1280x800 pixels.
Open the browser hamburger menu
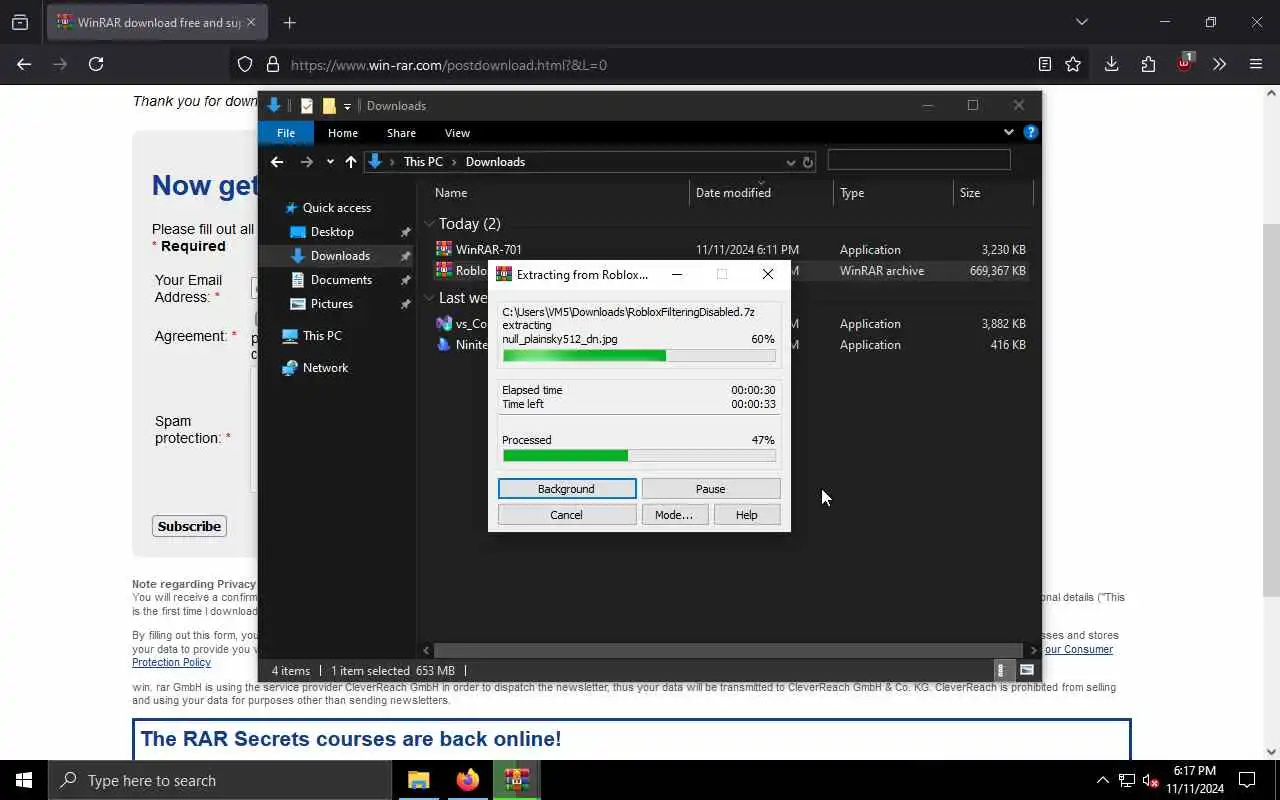[x=1256, y=64]
